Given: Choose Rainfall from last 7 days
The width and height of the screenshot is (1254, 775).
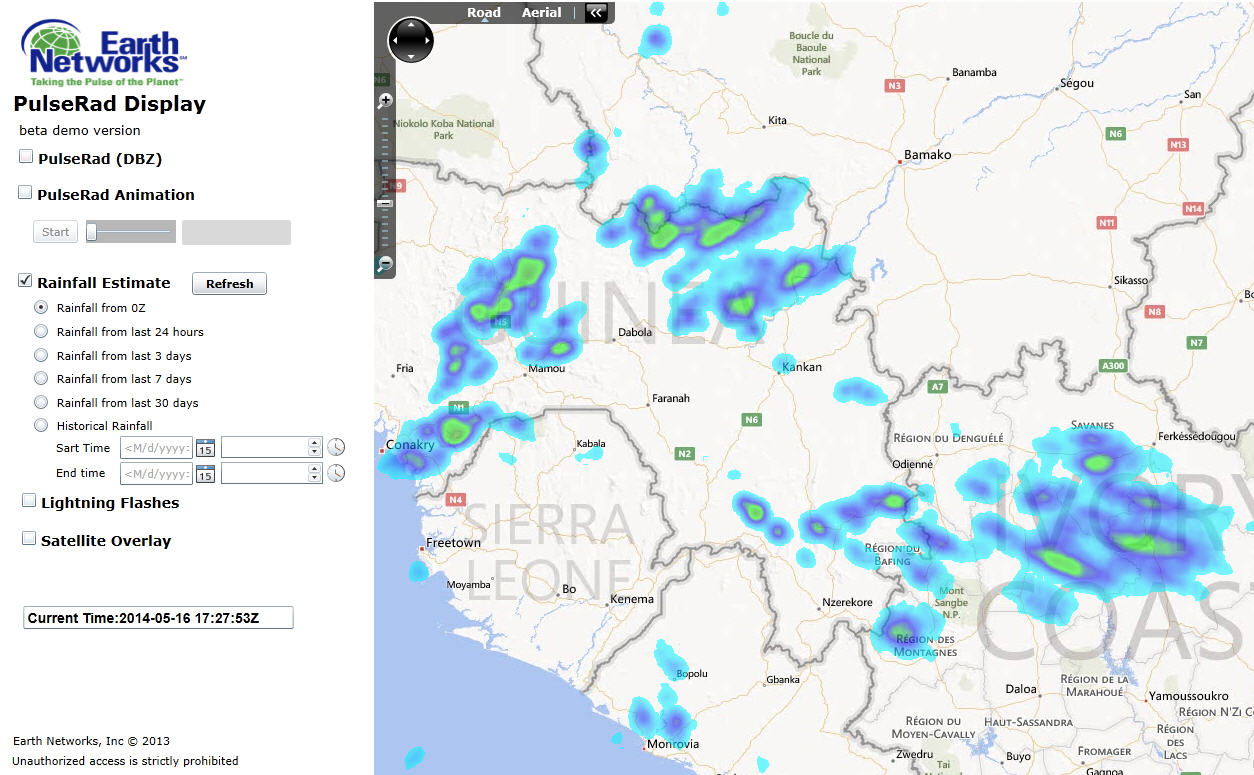Looking at the screenshot, I should [x=41, y=378].
